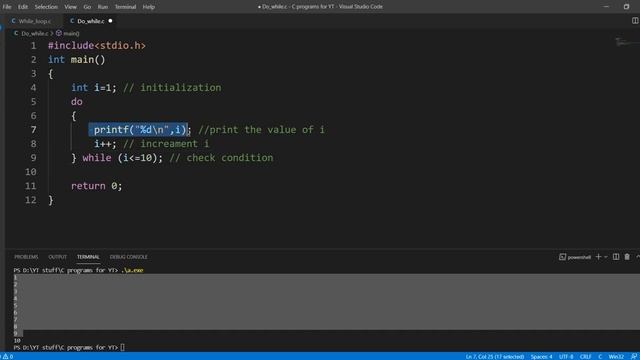Split the terminal pane

point(616,257)
